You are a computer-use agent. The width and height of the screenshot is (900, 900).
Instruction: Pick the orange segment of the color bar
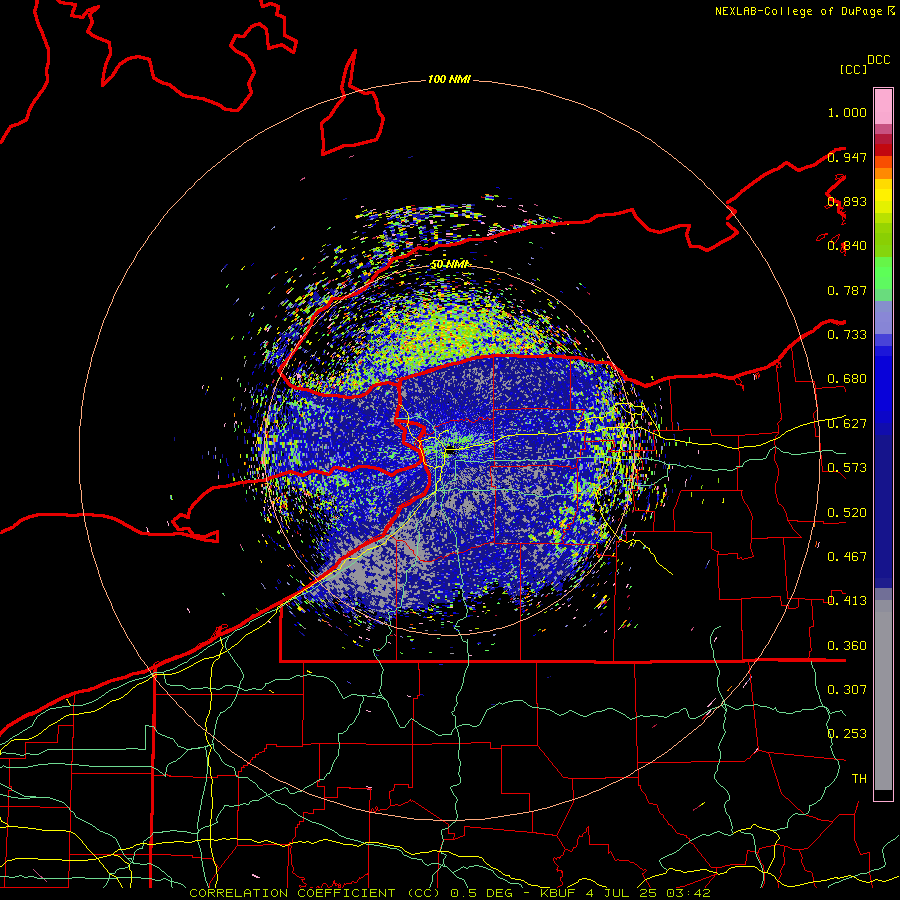[x=883, y=173]
